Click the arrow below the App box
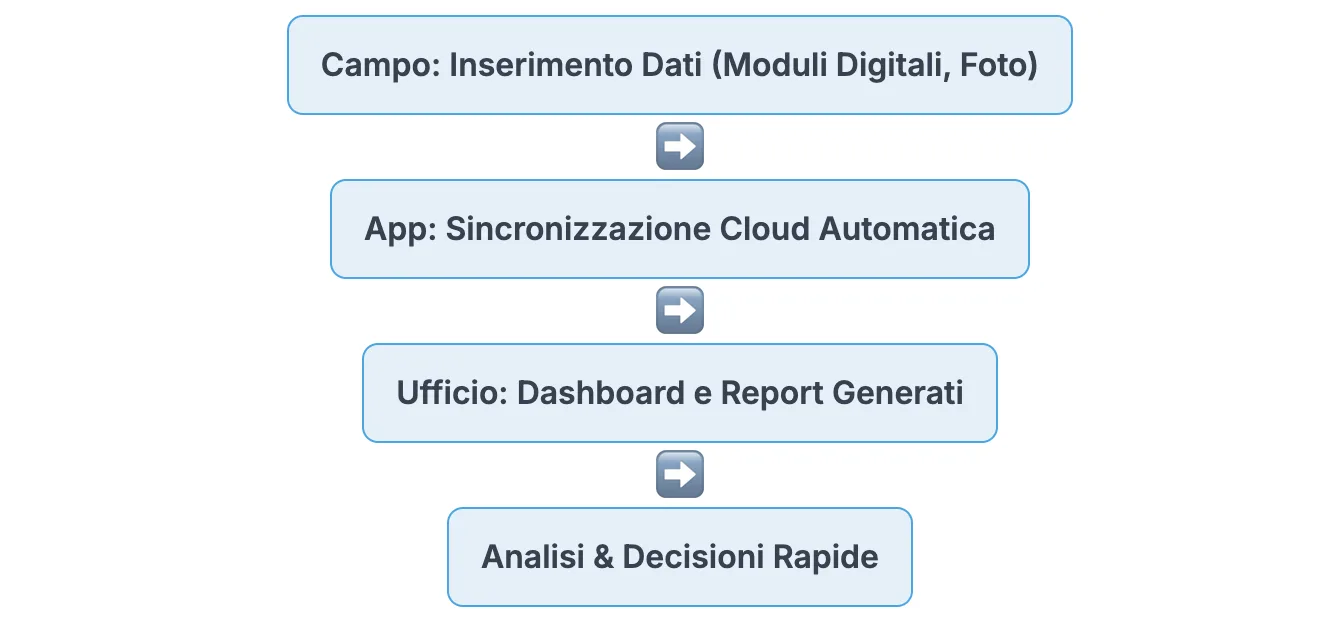This screenshot has width=1332, height=640. pos(680,311)
